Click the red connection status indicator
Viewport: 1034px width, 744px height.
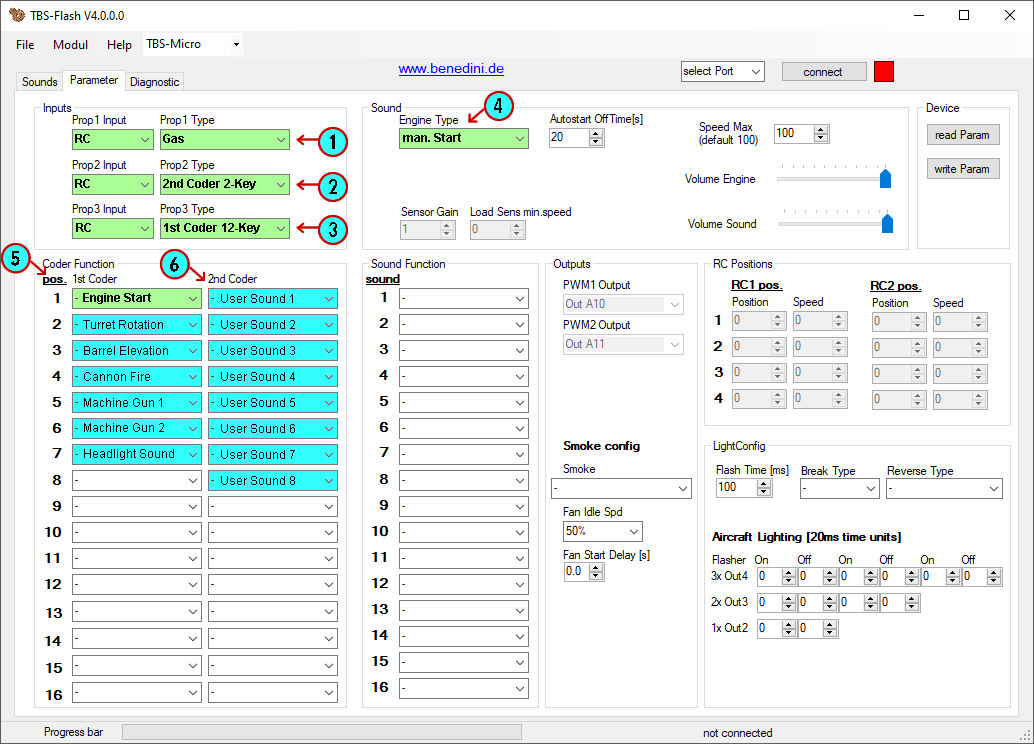(x=884, y=71)
